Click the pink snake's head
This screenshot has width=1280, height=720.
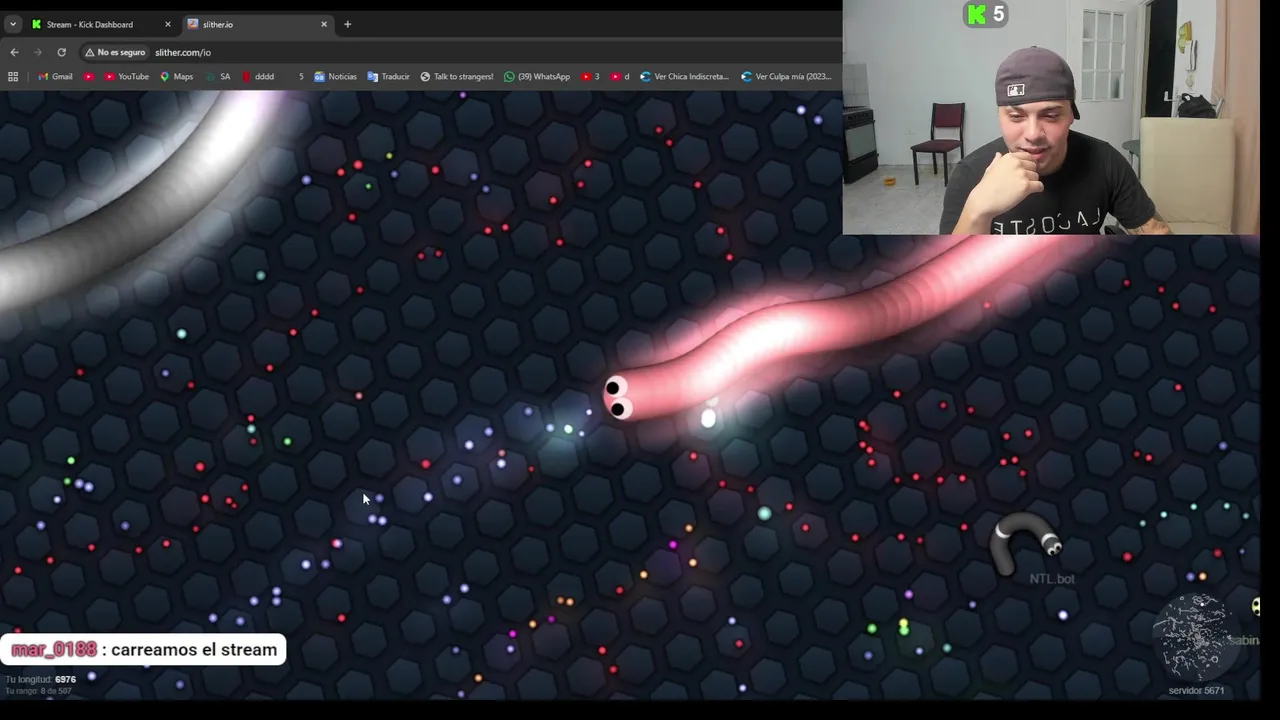point(622,397)
